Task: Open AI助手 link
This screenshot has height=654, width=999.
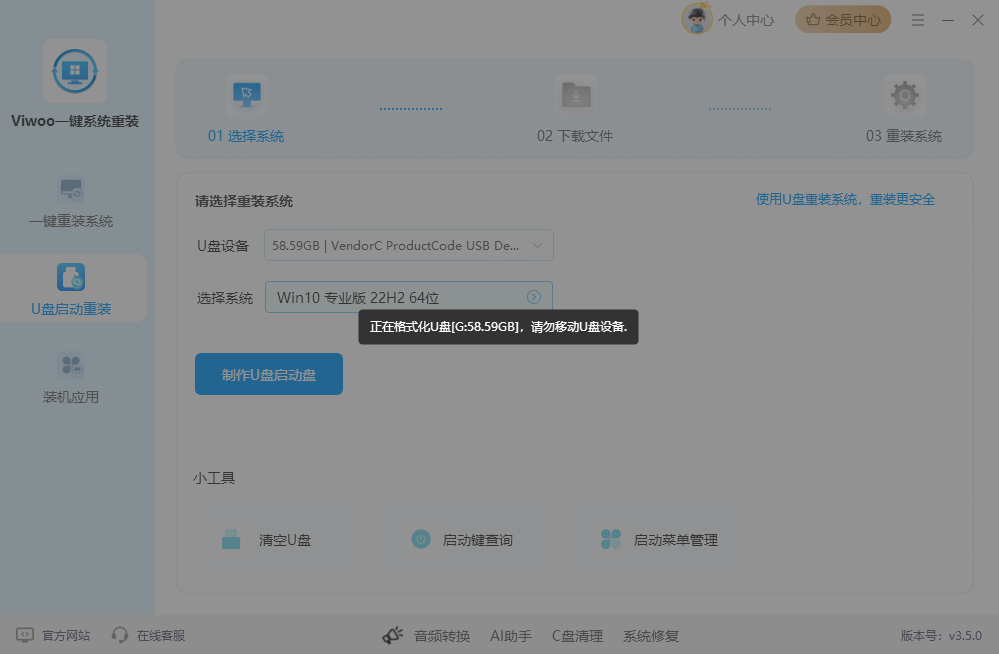Action: click(x=510, y=636)
